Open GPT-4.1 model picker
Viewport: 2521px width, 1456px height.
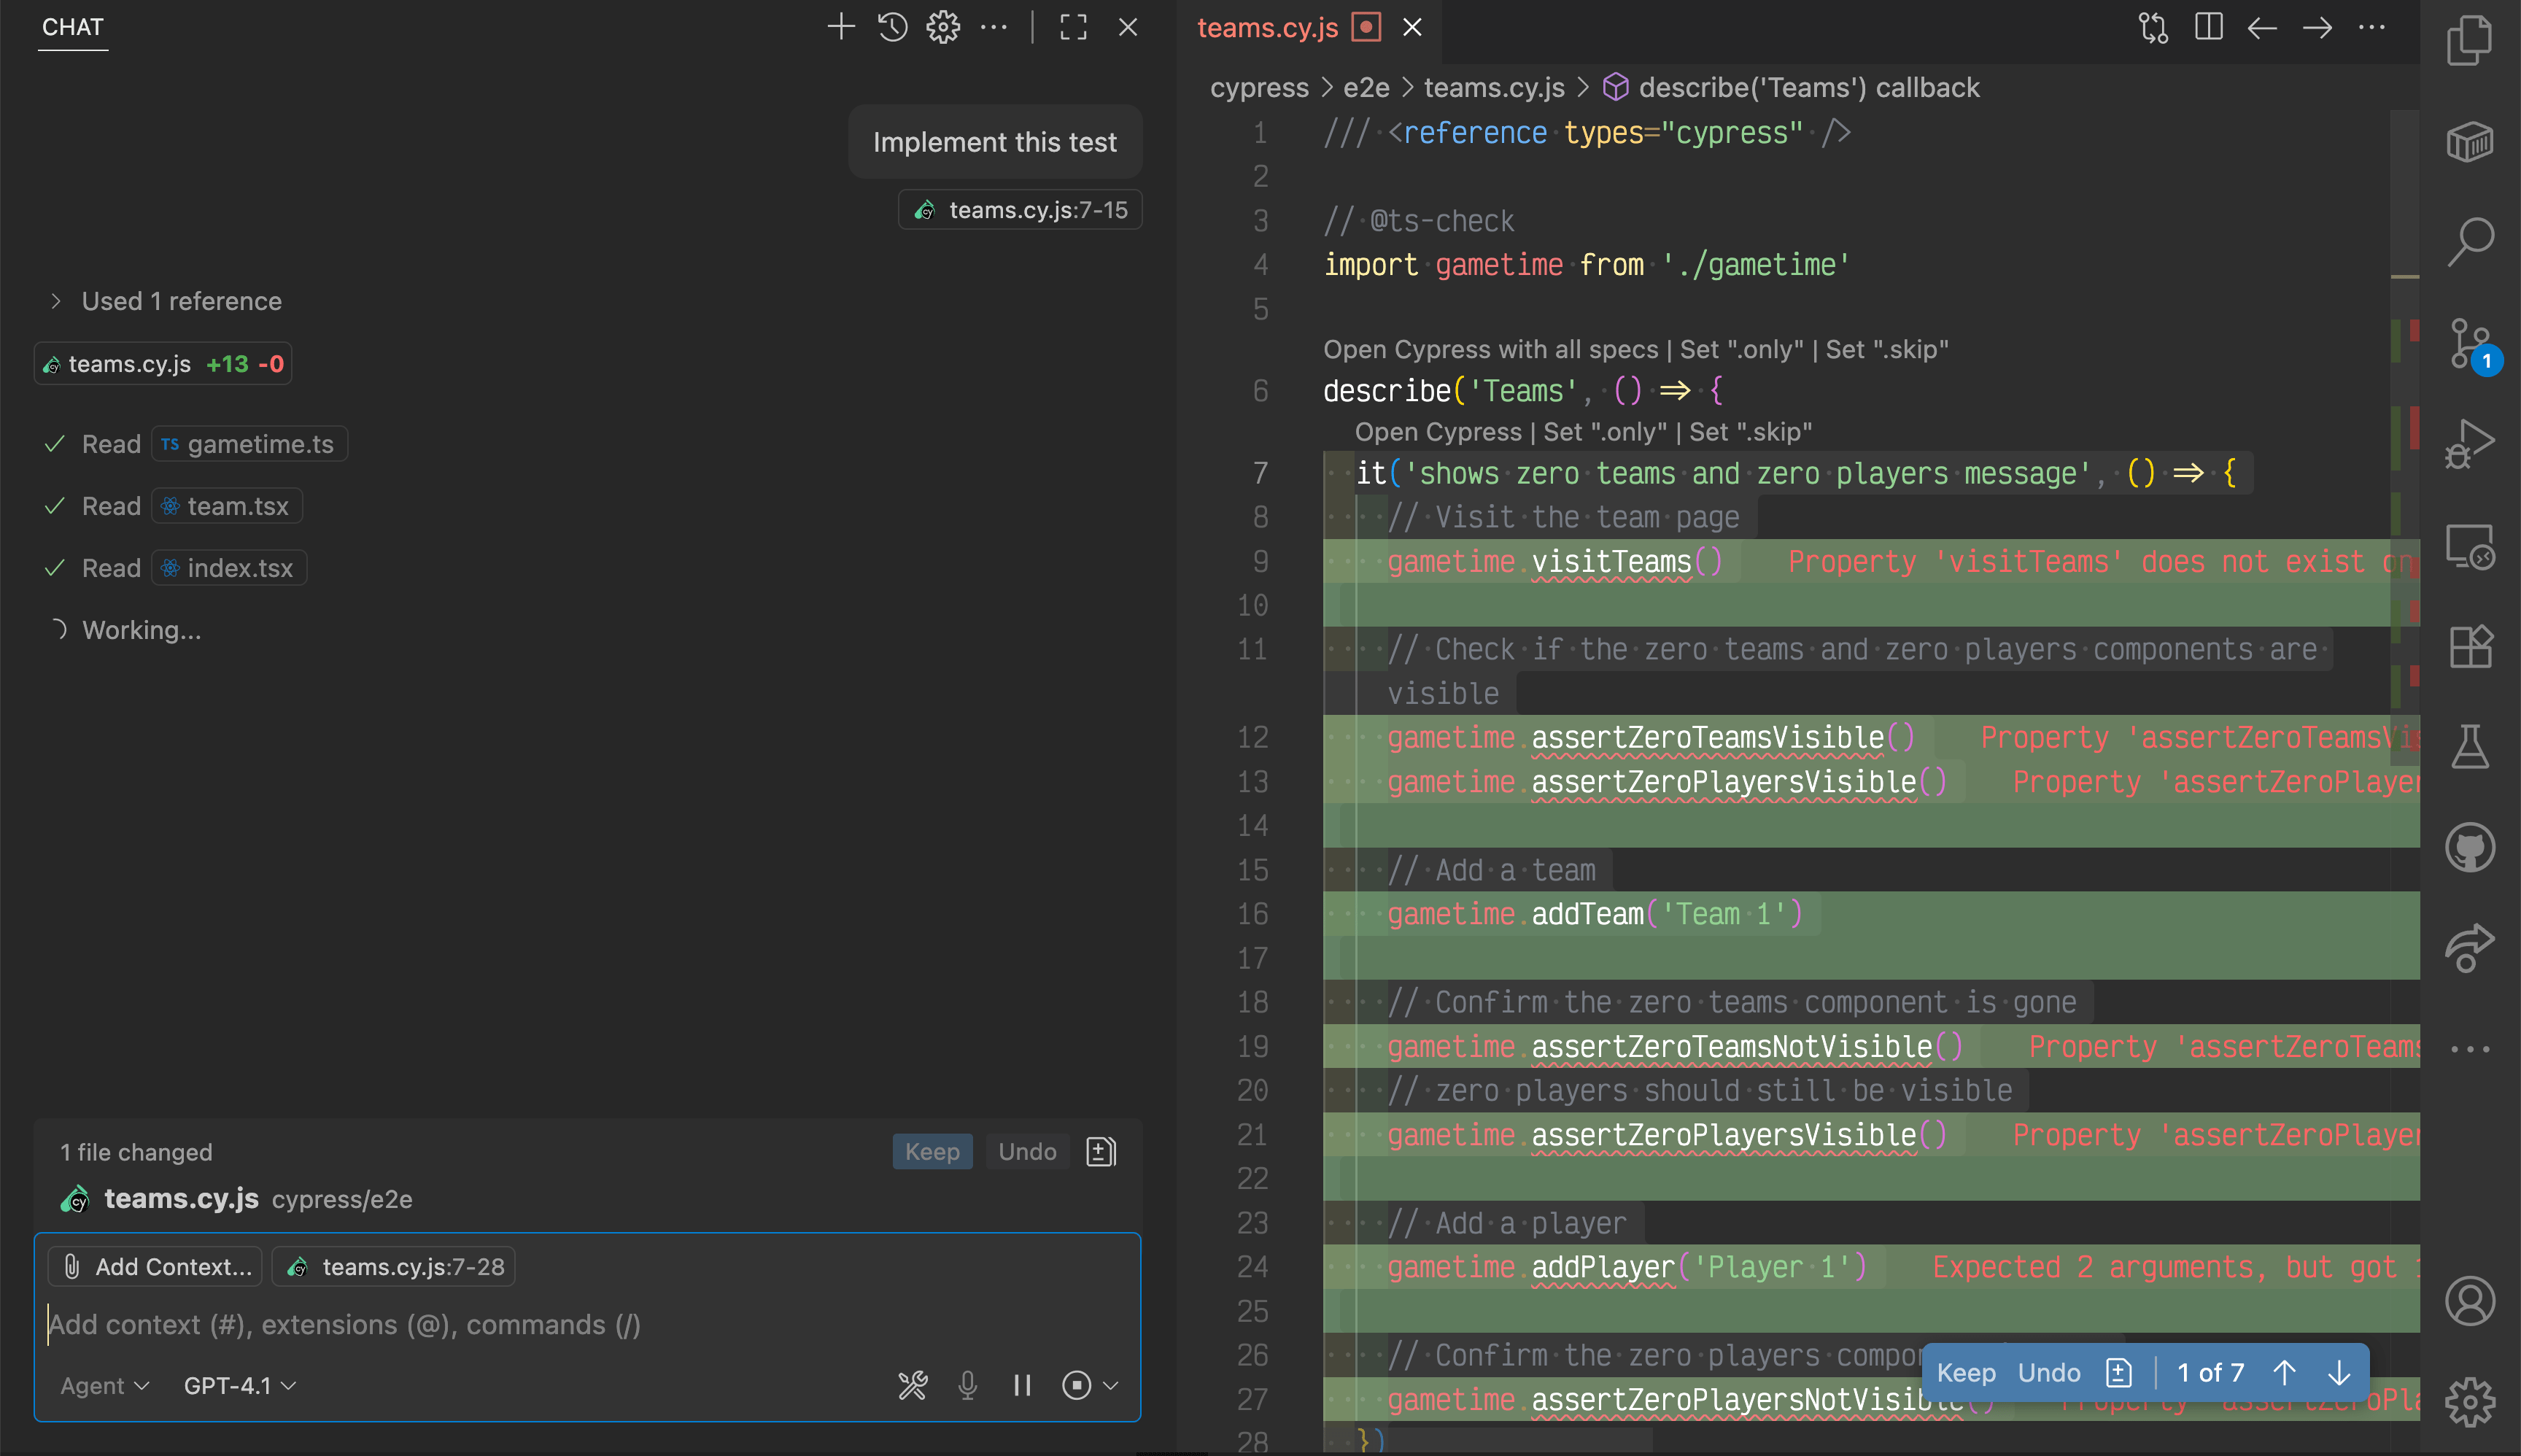(x=240, y=1385)
